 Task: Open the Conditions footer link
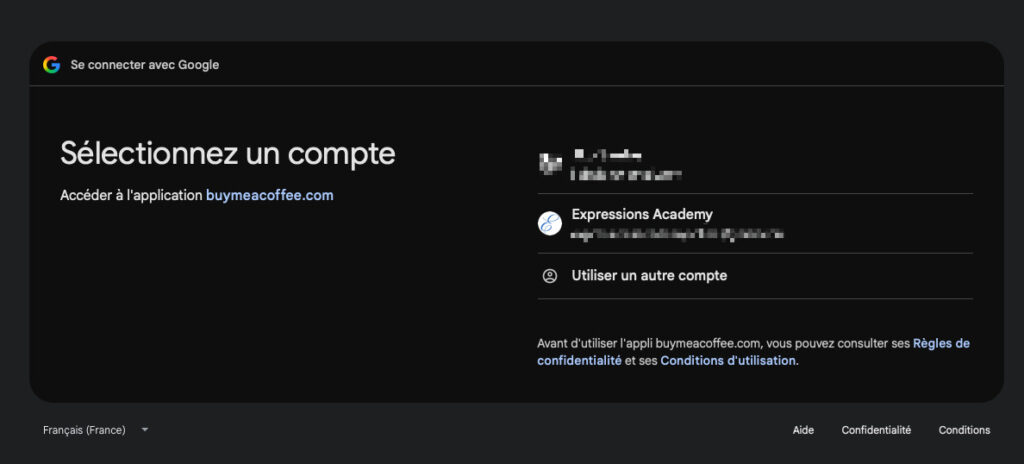[965, 430]
